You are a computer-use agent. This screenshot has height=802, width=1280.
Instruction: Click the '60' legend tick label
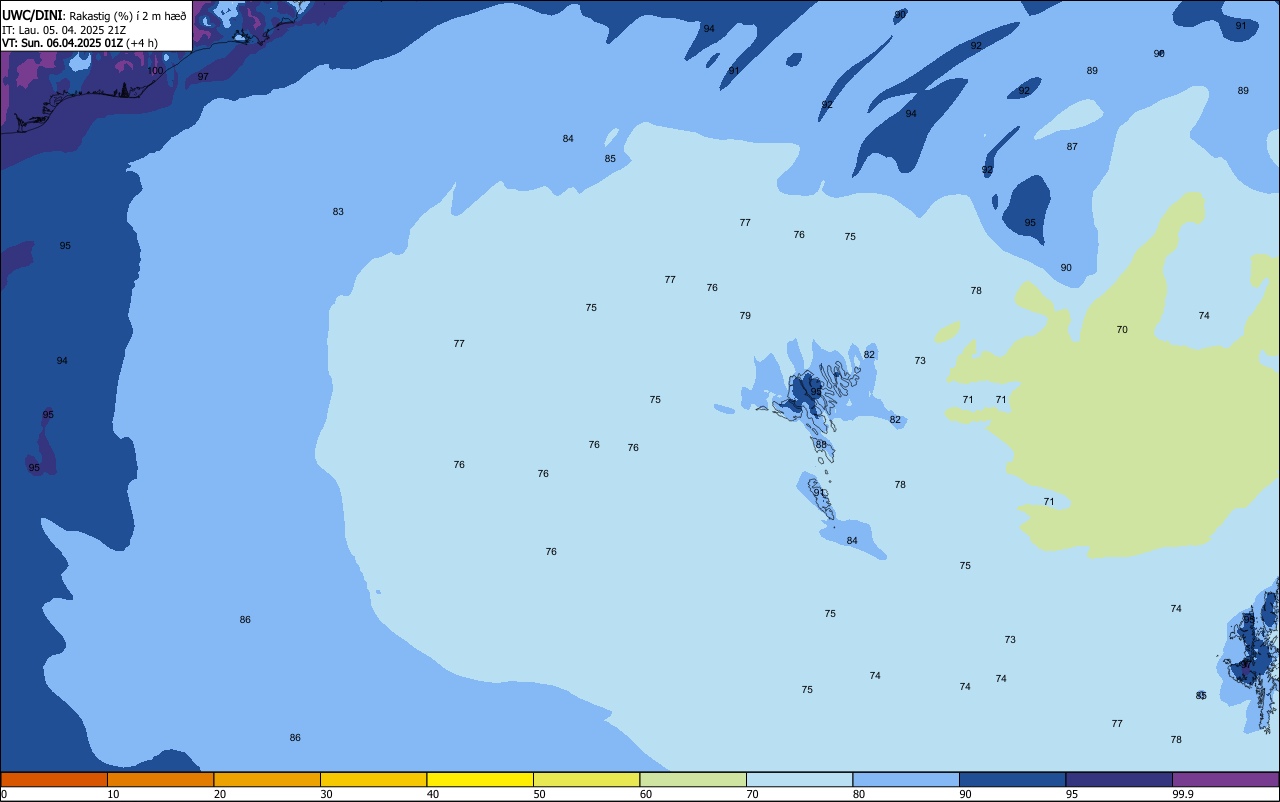(646, 794)
